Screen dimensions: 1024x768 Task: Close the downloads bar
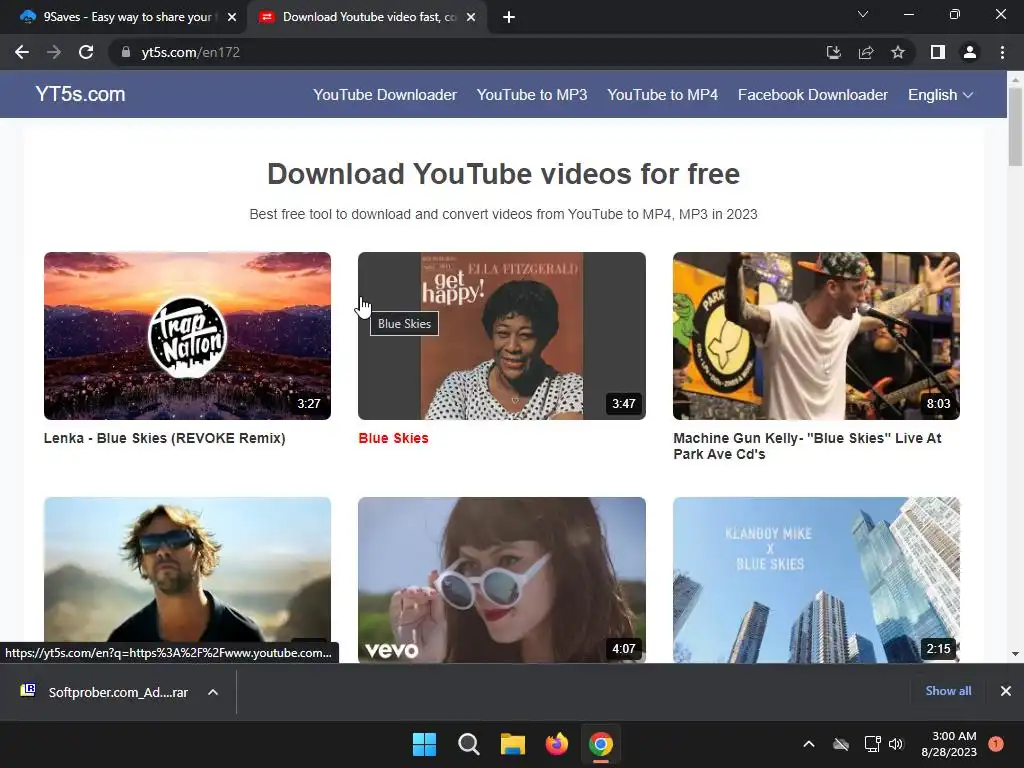coord(1006,691)
